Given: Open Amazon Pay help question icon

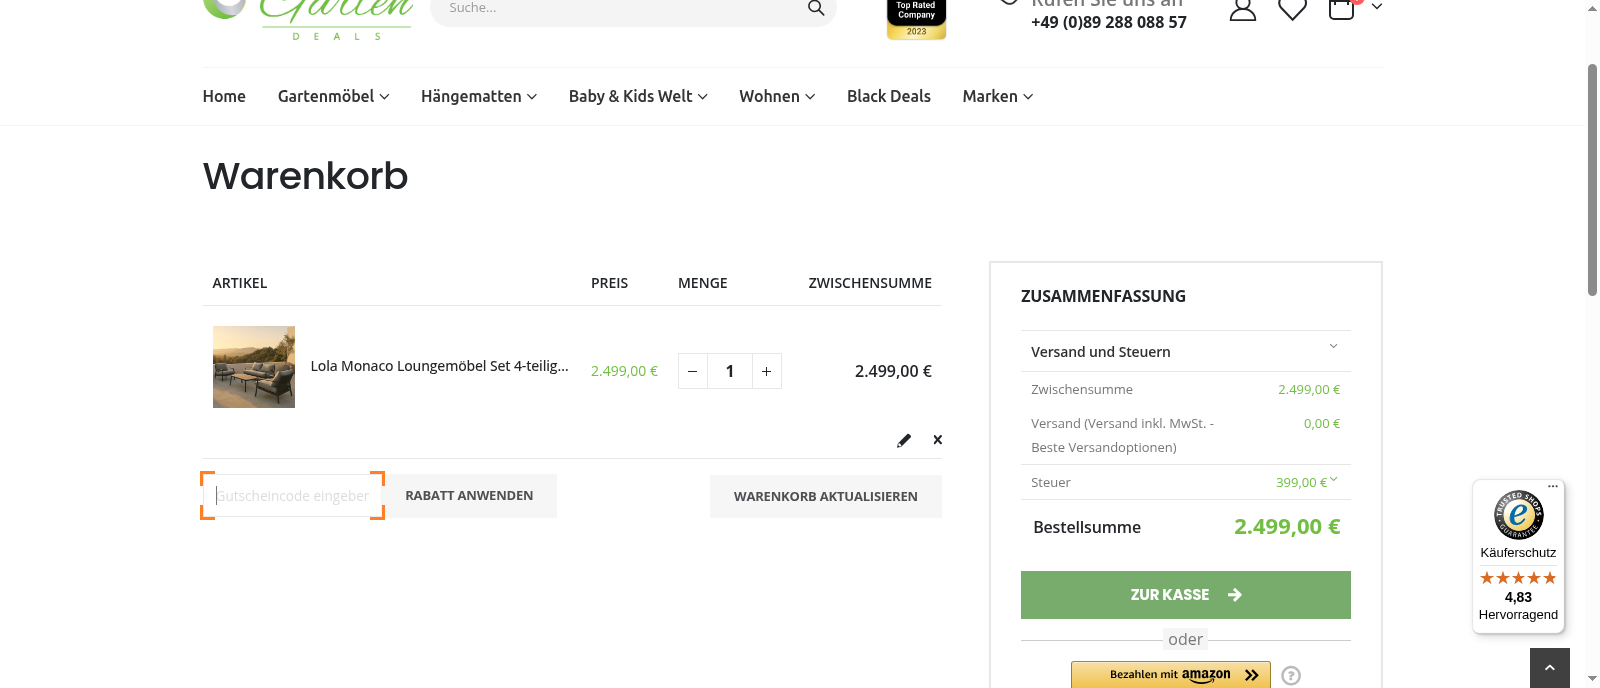Looking at the screenshot, I should (1291, 676).
